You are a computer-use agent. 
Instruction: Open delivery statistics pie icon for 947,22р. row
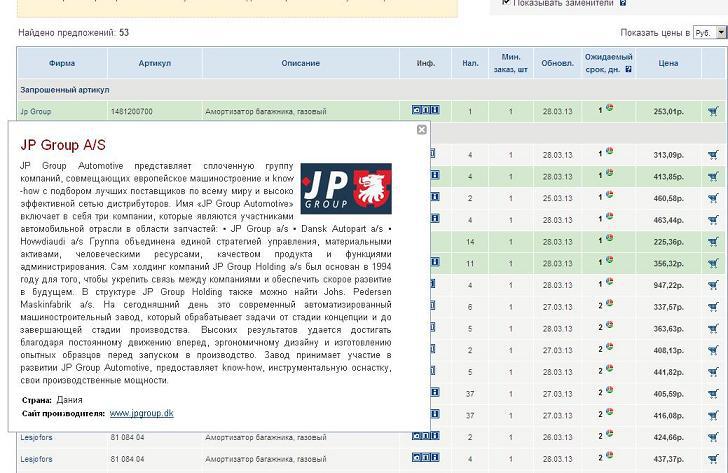(609, 281)
